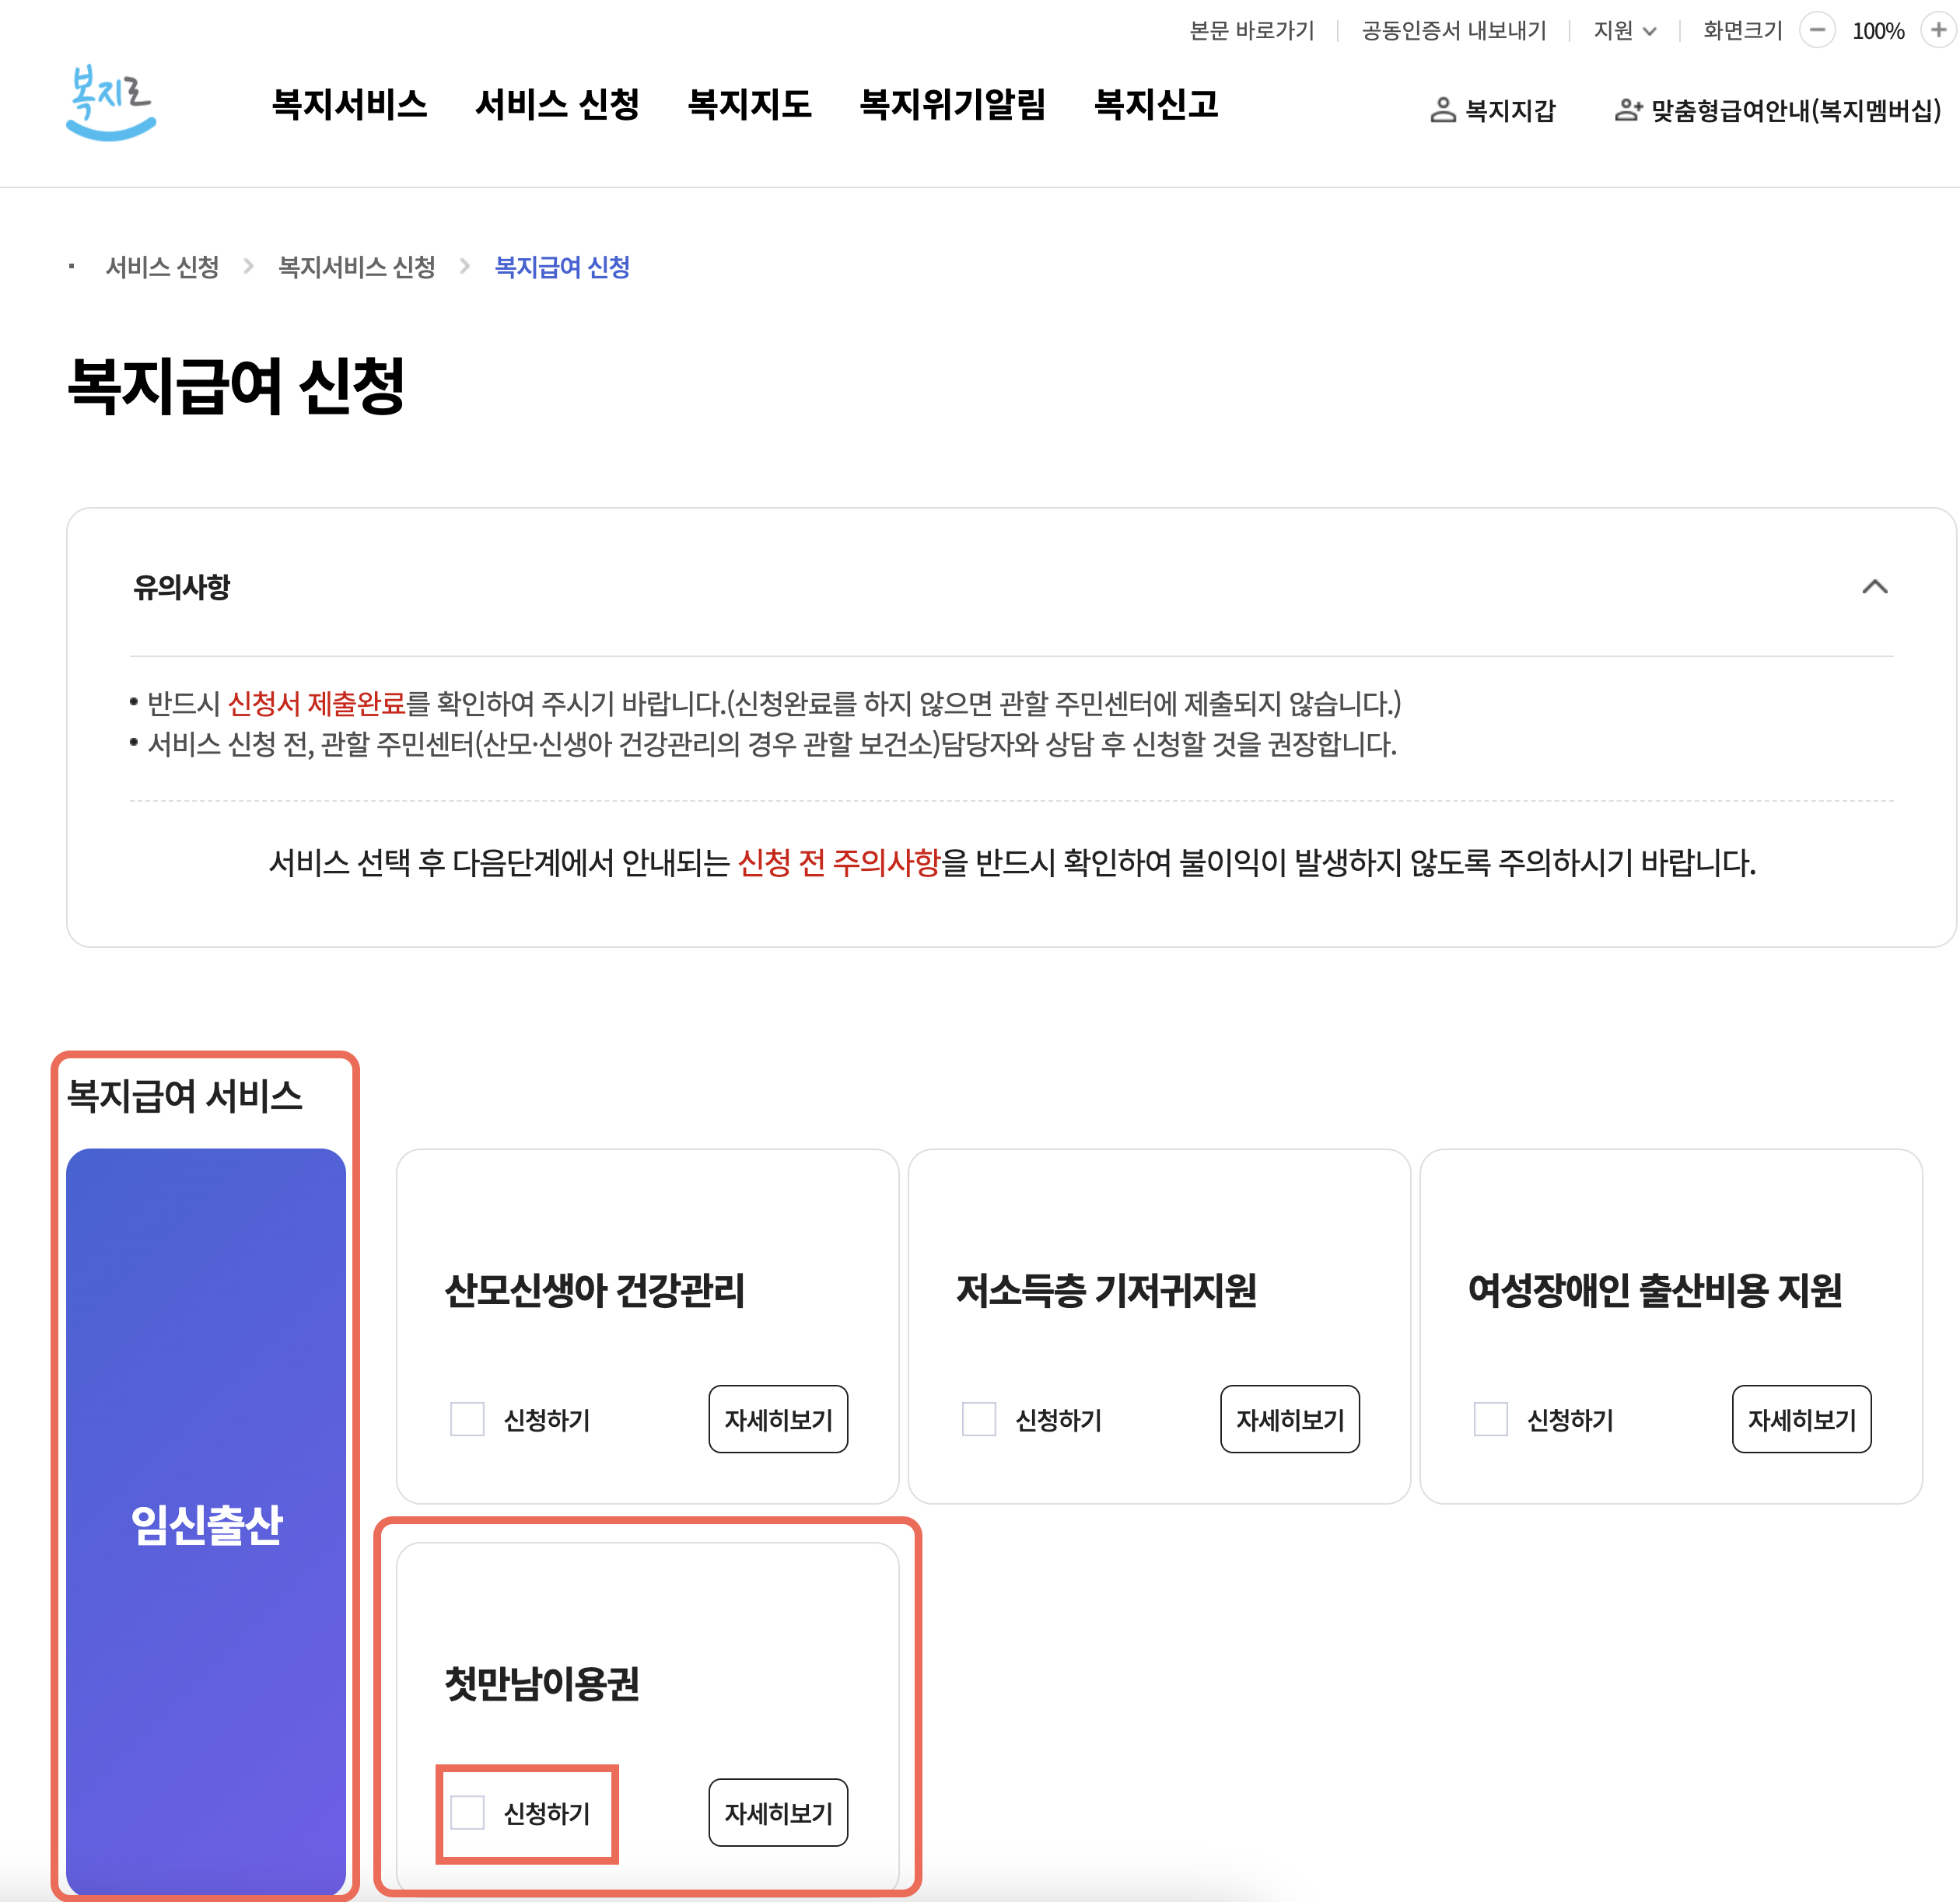Screen dimensions: 1960x1902
Task: Open the 서비스 신청 main menu
Action: 557,104
